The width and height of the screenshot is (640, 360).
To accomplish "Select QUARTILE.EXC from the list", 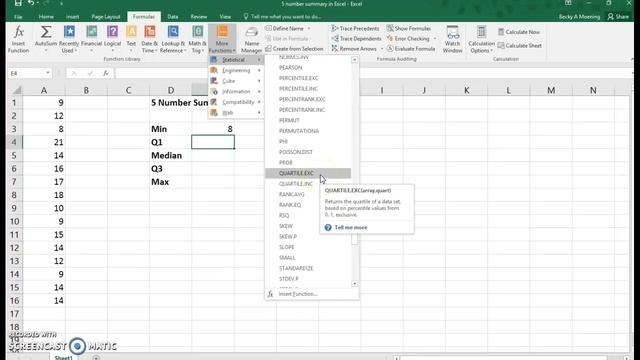I will 308,173.
